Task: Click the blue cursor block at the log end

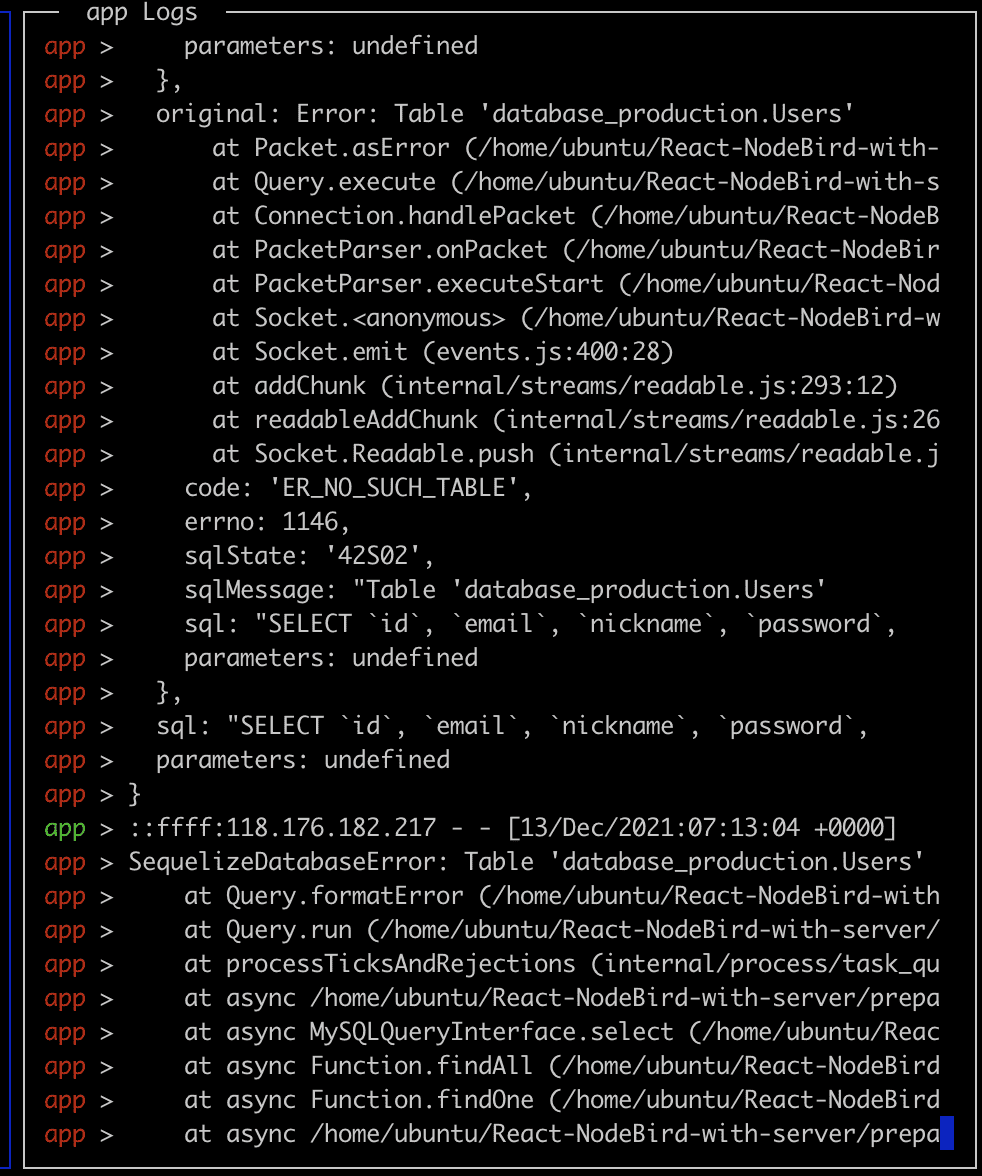Action: 947,1134
